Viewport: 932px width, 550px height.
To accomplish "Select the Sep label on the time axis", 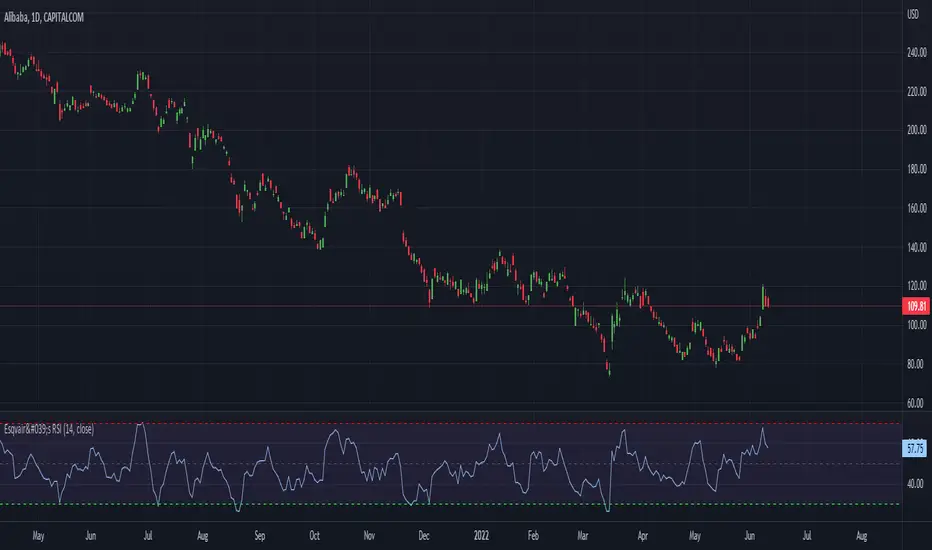I will point(260,536).
